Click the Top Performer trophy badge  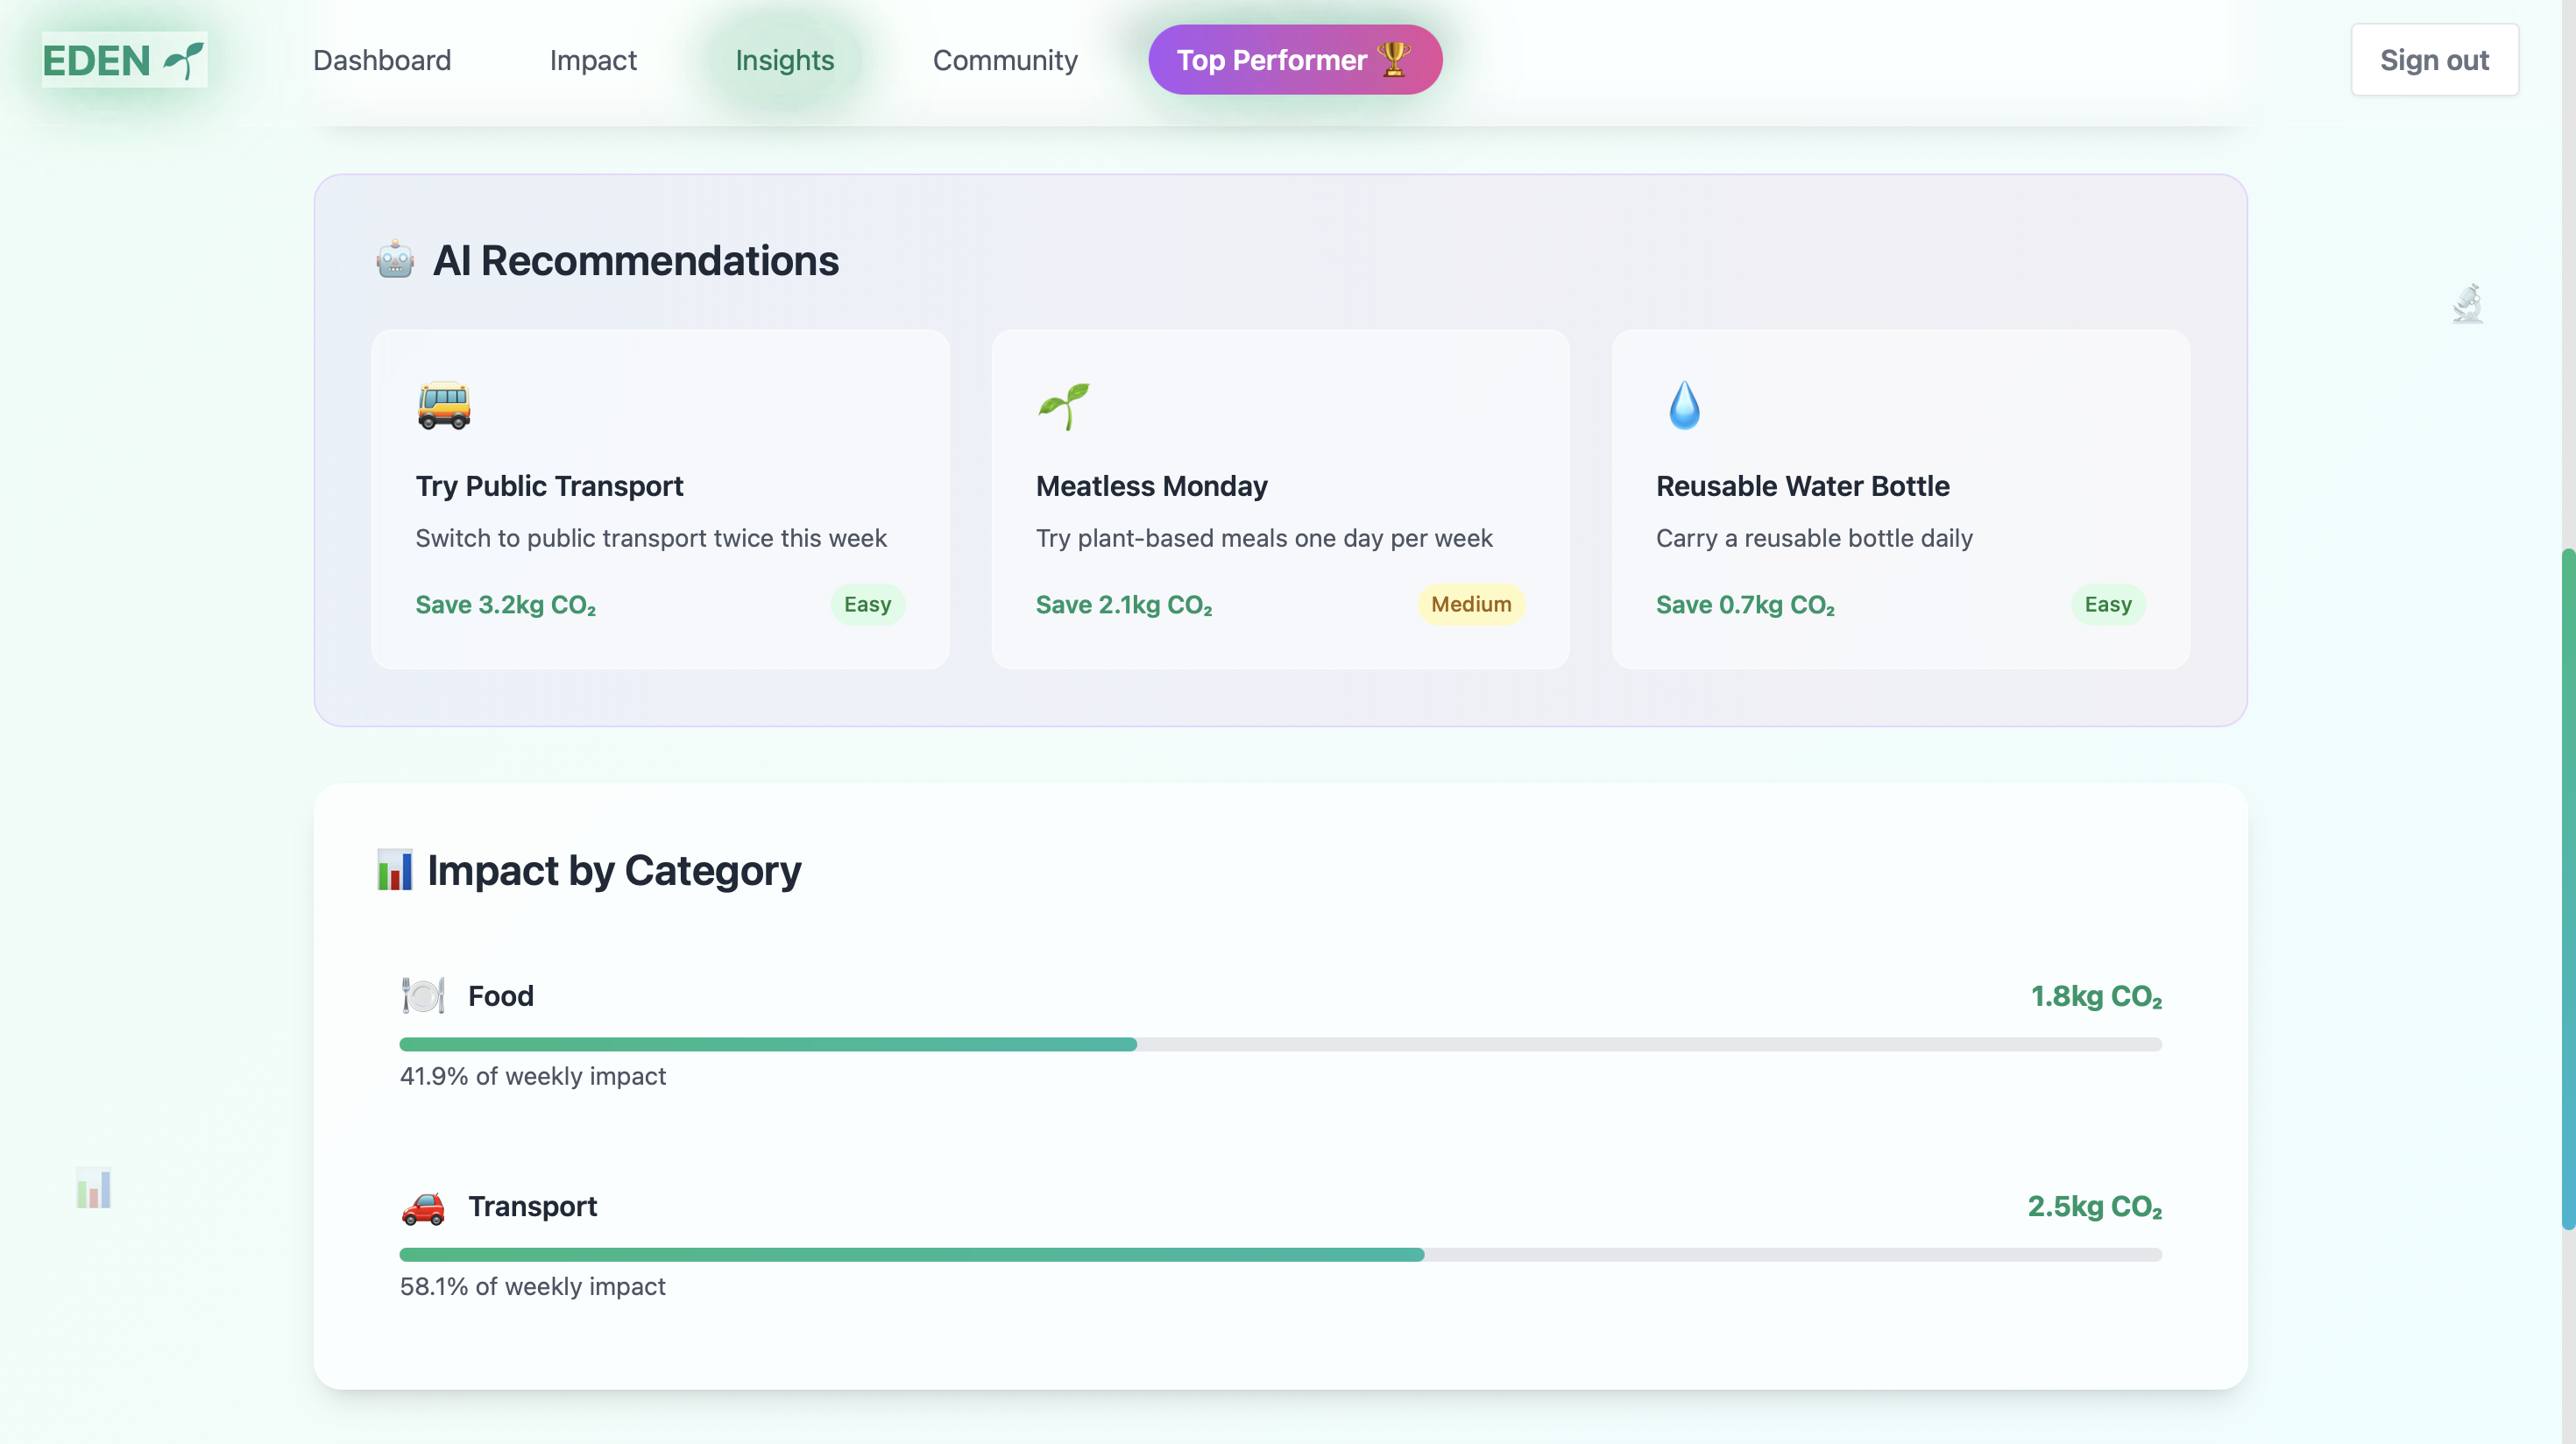1295,60
